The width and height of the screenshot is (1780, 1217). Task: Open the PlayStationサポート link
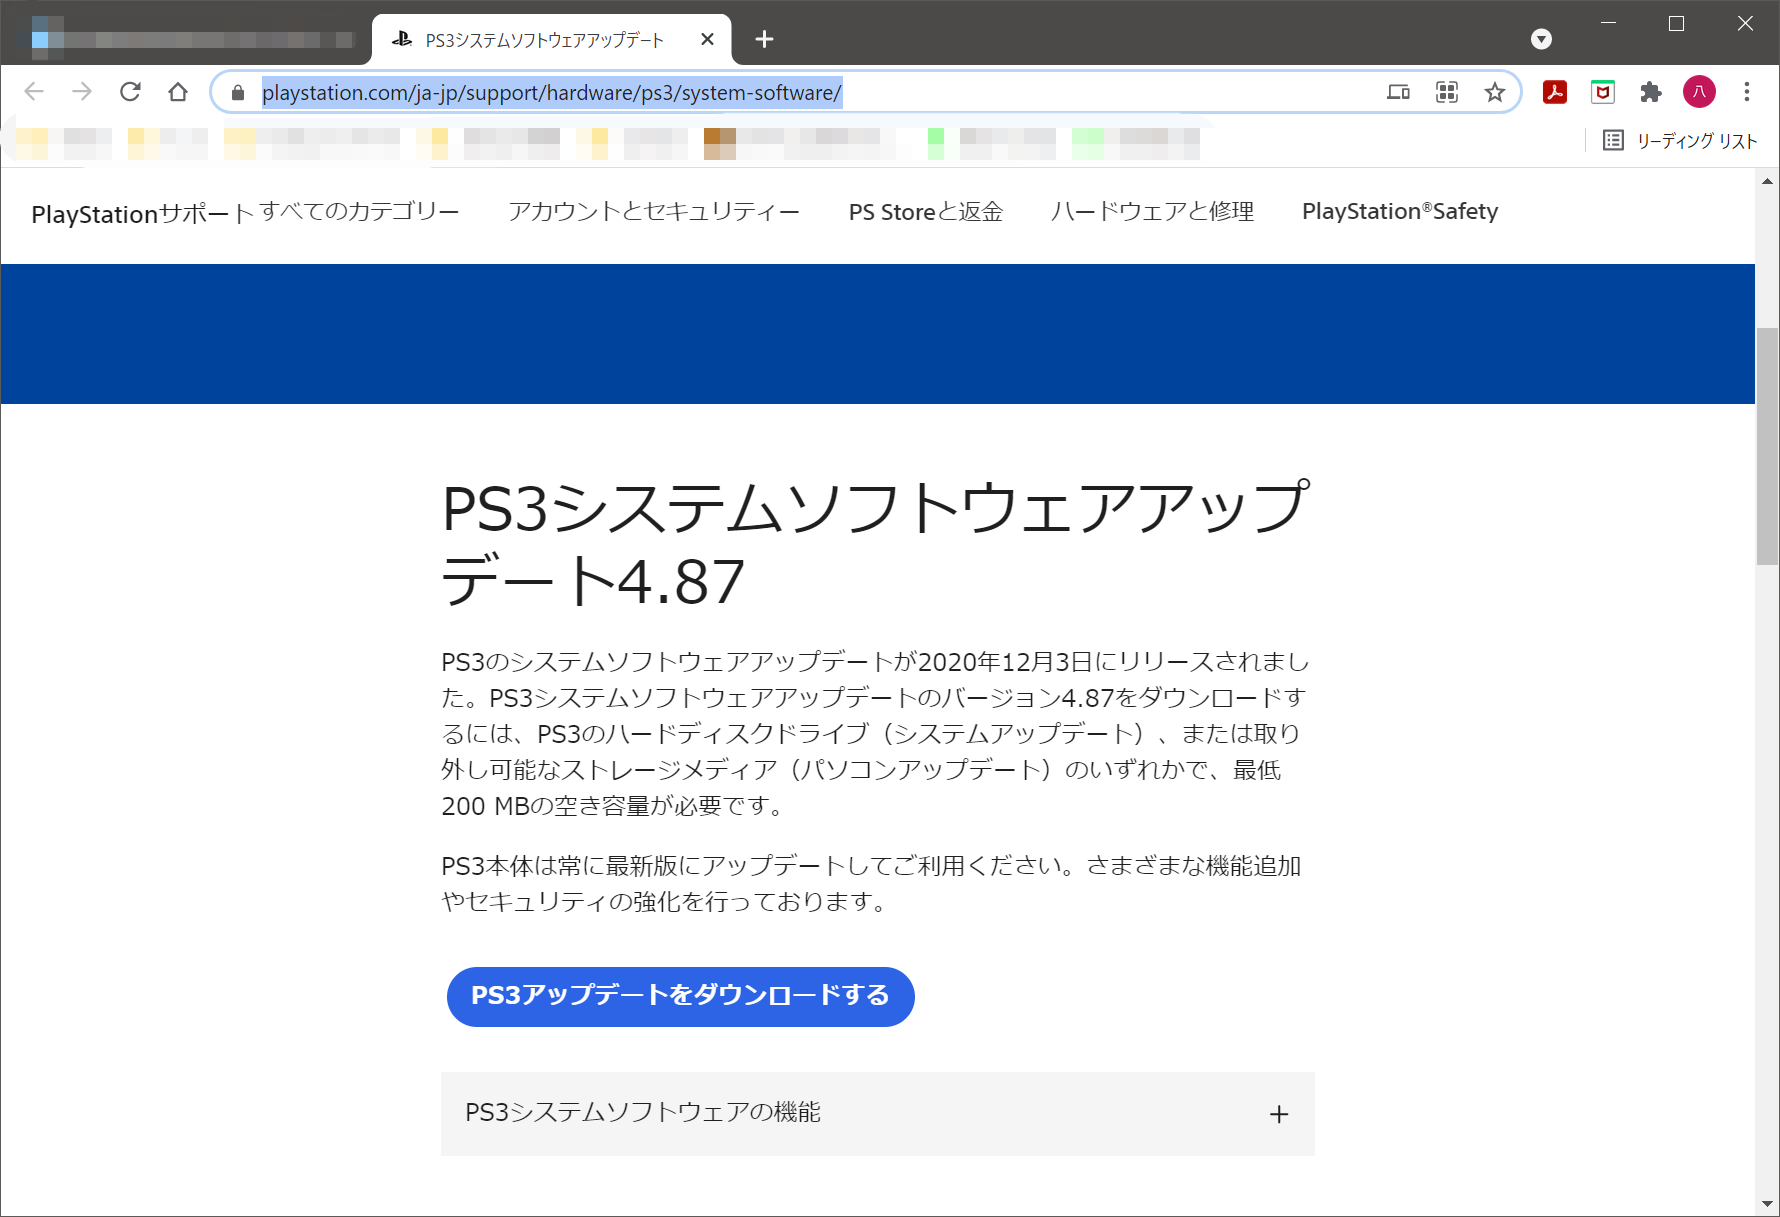(x=143, y=213)
